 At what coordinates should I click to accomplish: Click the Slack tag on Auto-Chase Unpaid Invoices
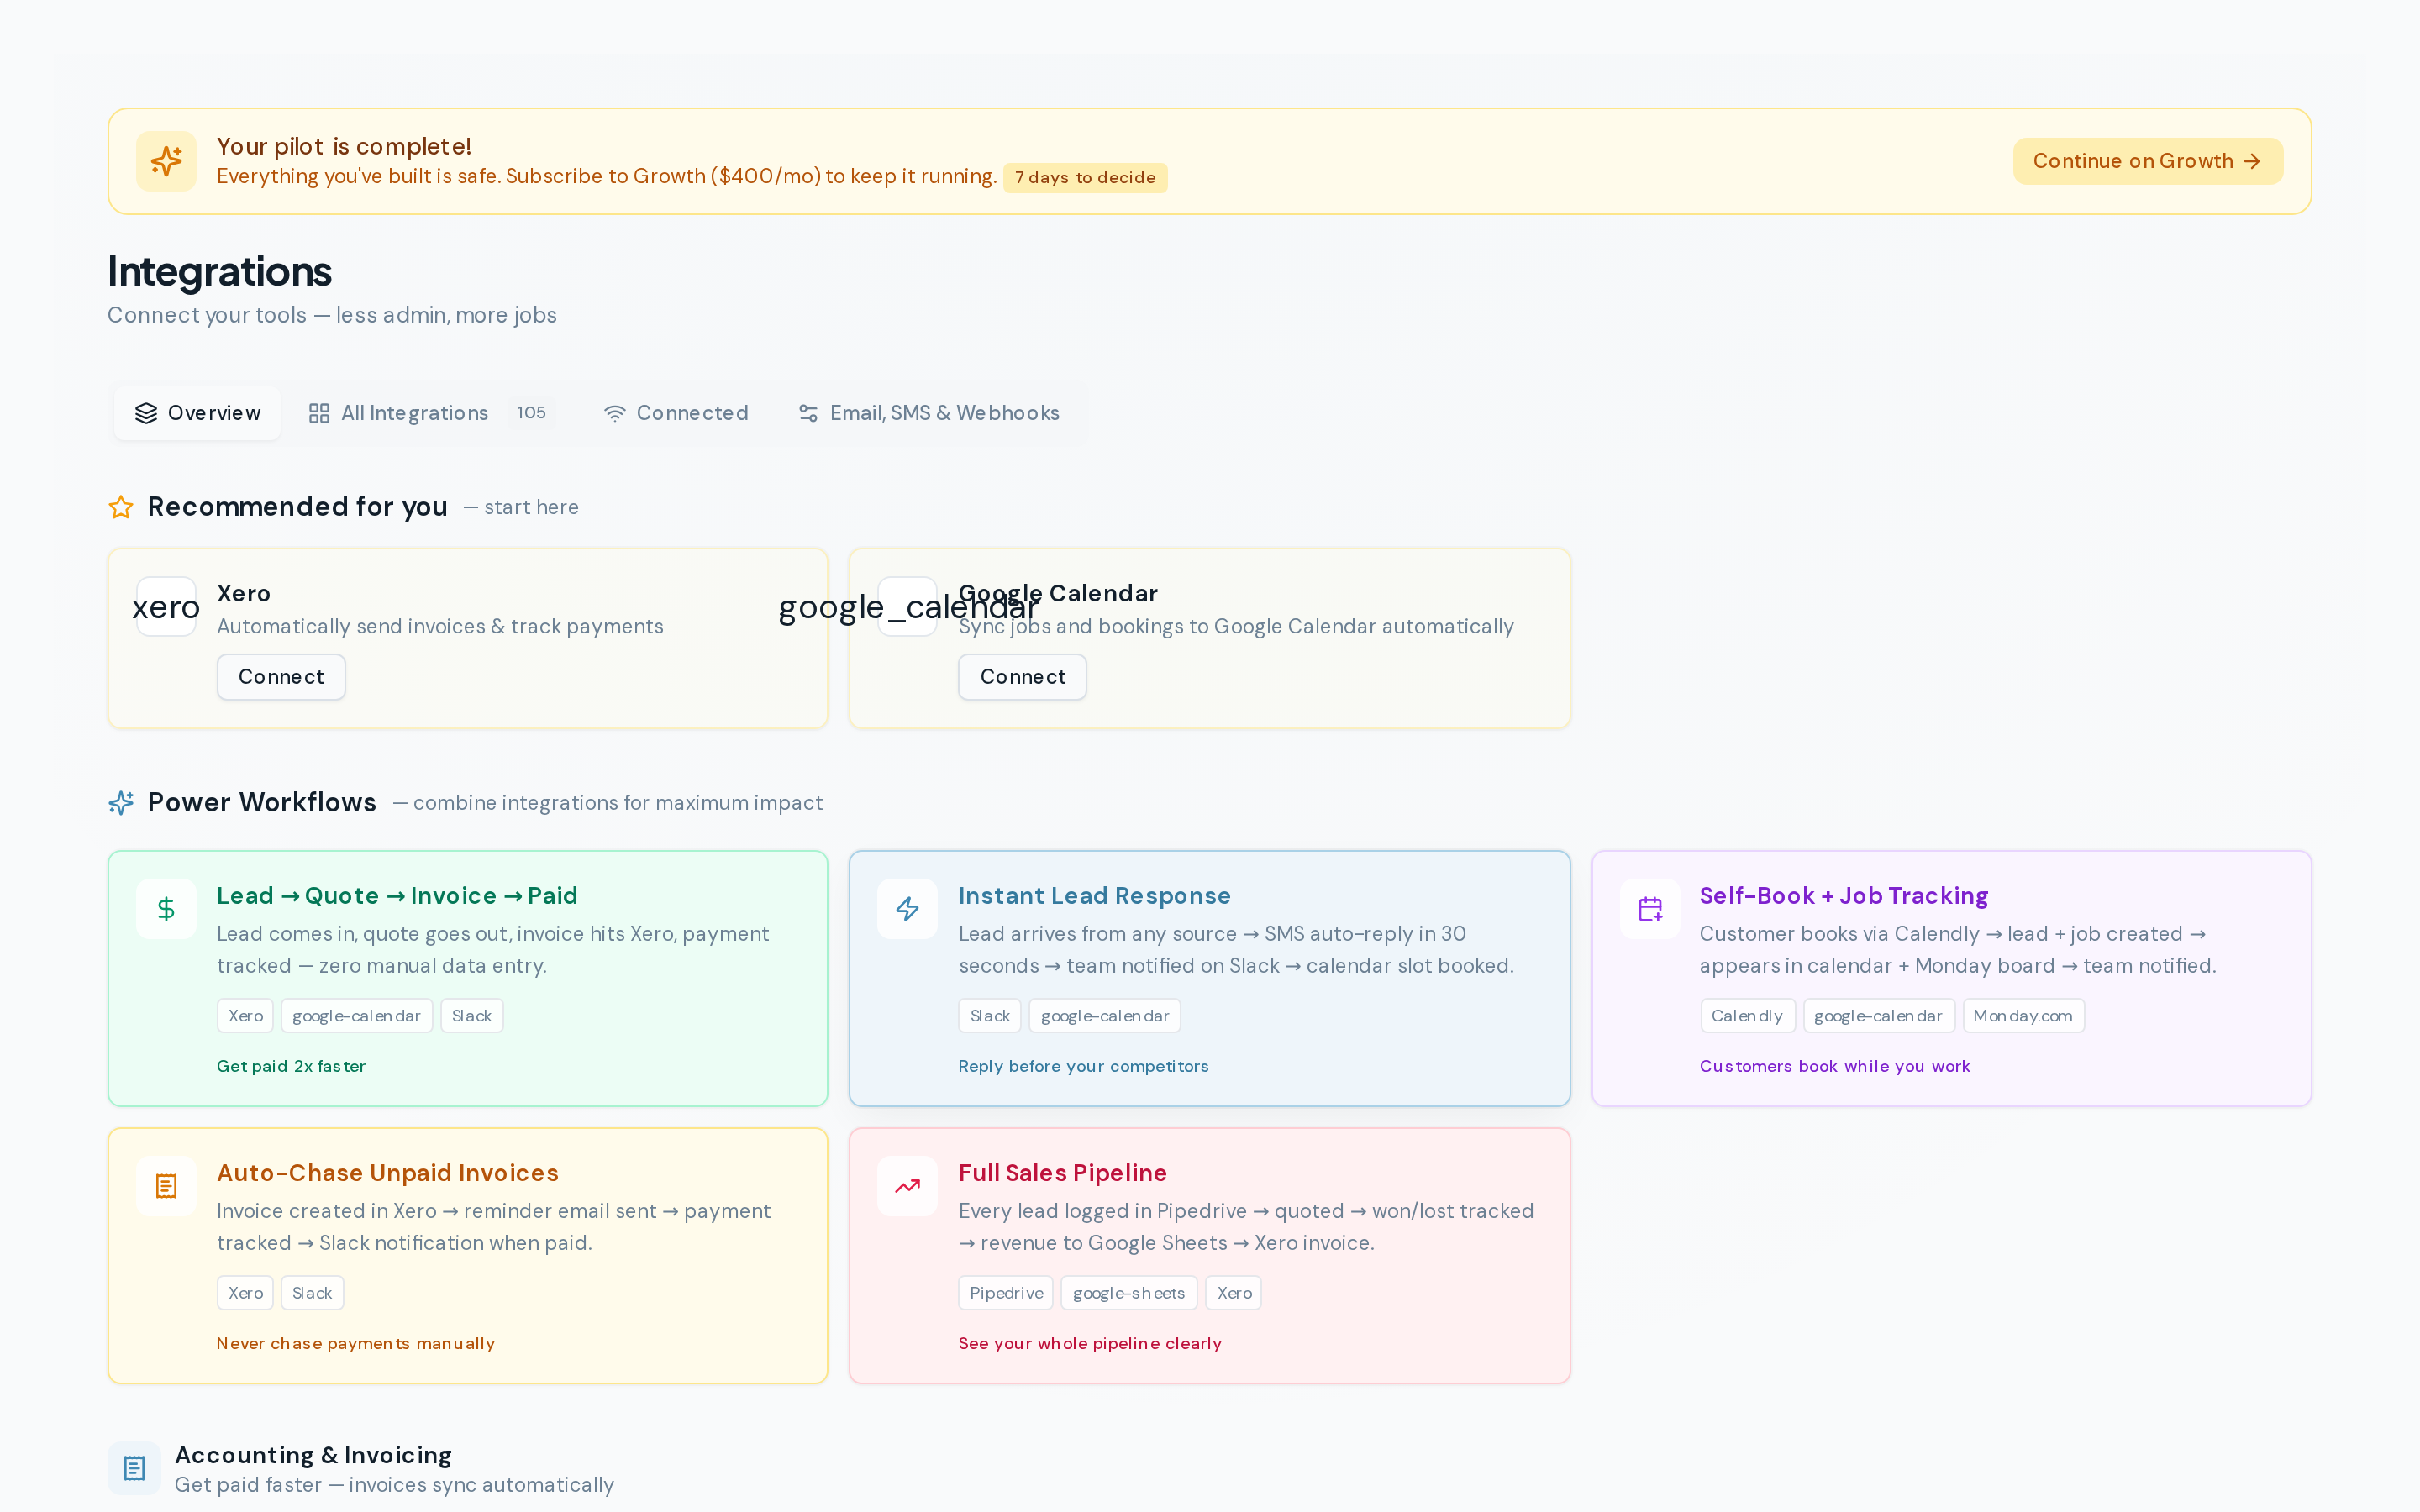(x=312, y=1293)
